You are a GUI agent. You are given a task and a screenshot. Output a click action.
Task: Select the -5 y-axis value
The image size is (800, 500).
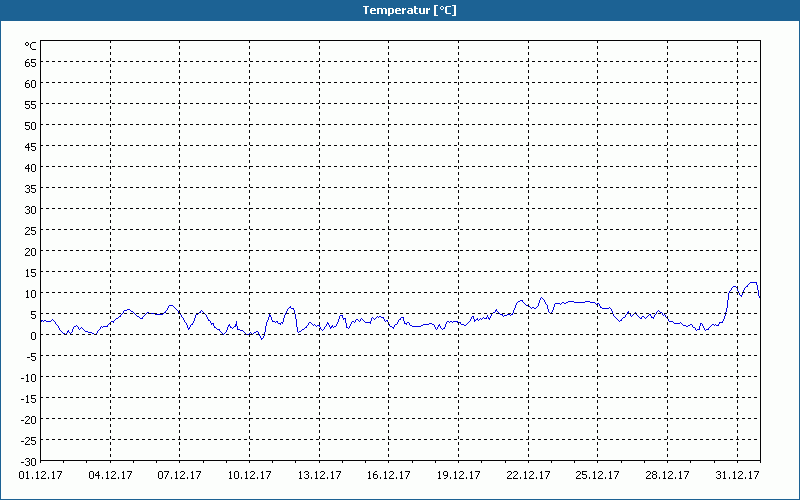tap(31, 357)
